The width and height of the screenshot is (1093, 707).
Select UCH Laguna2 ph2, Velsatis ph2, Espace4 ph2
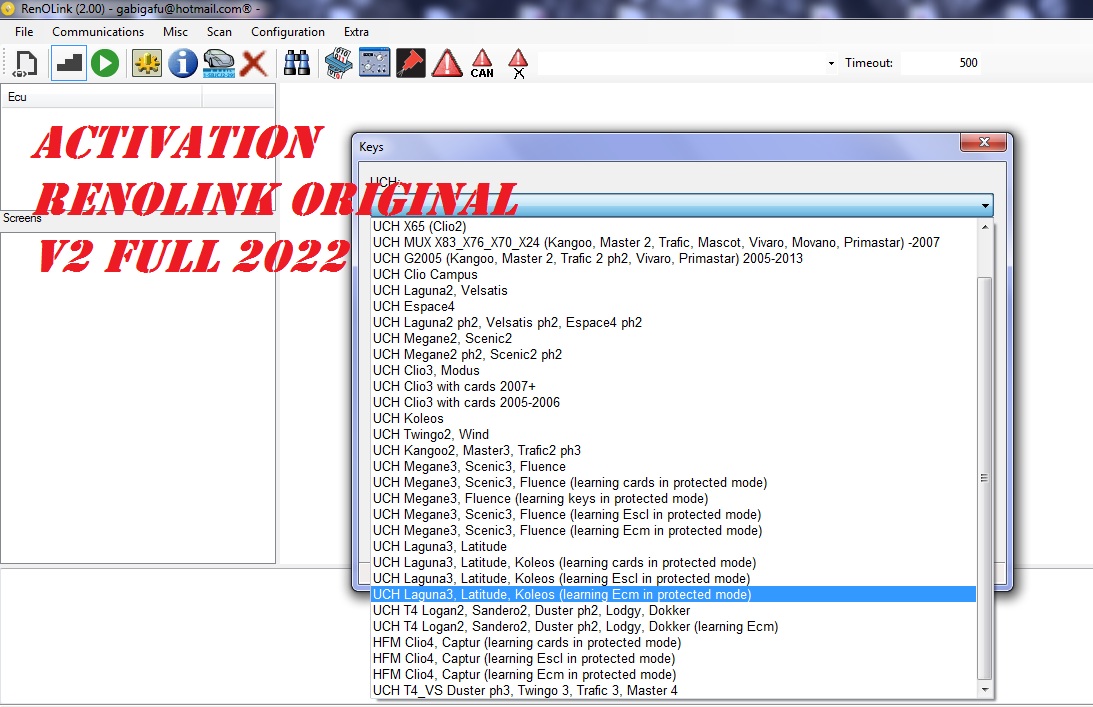(673, 322)
